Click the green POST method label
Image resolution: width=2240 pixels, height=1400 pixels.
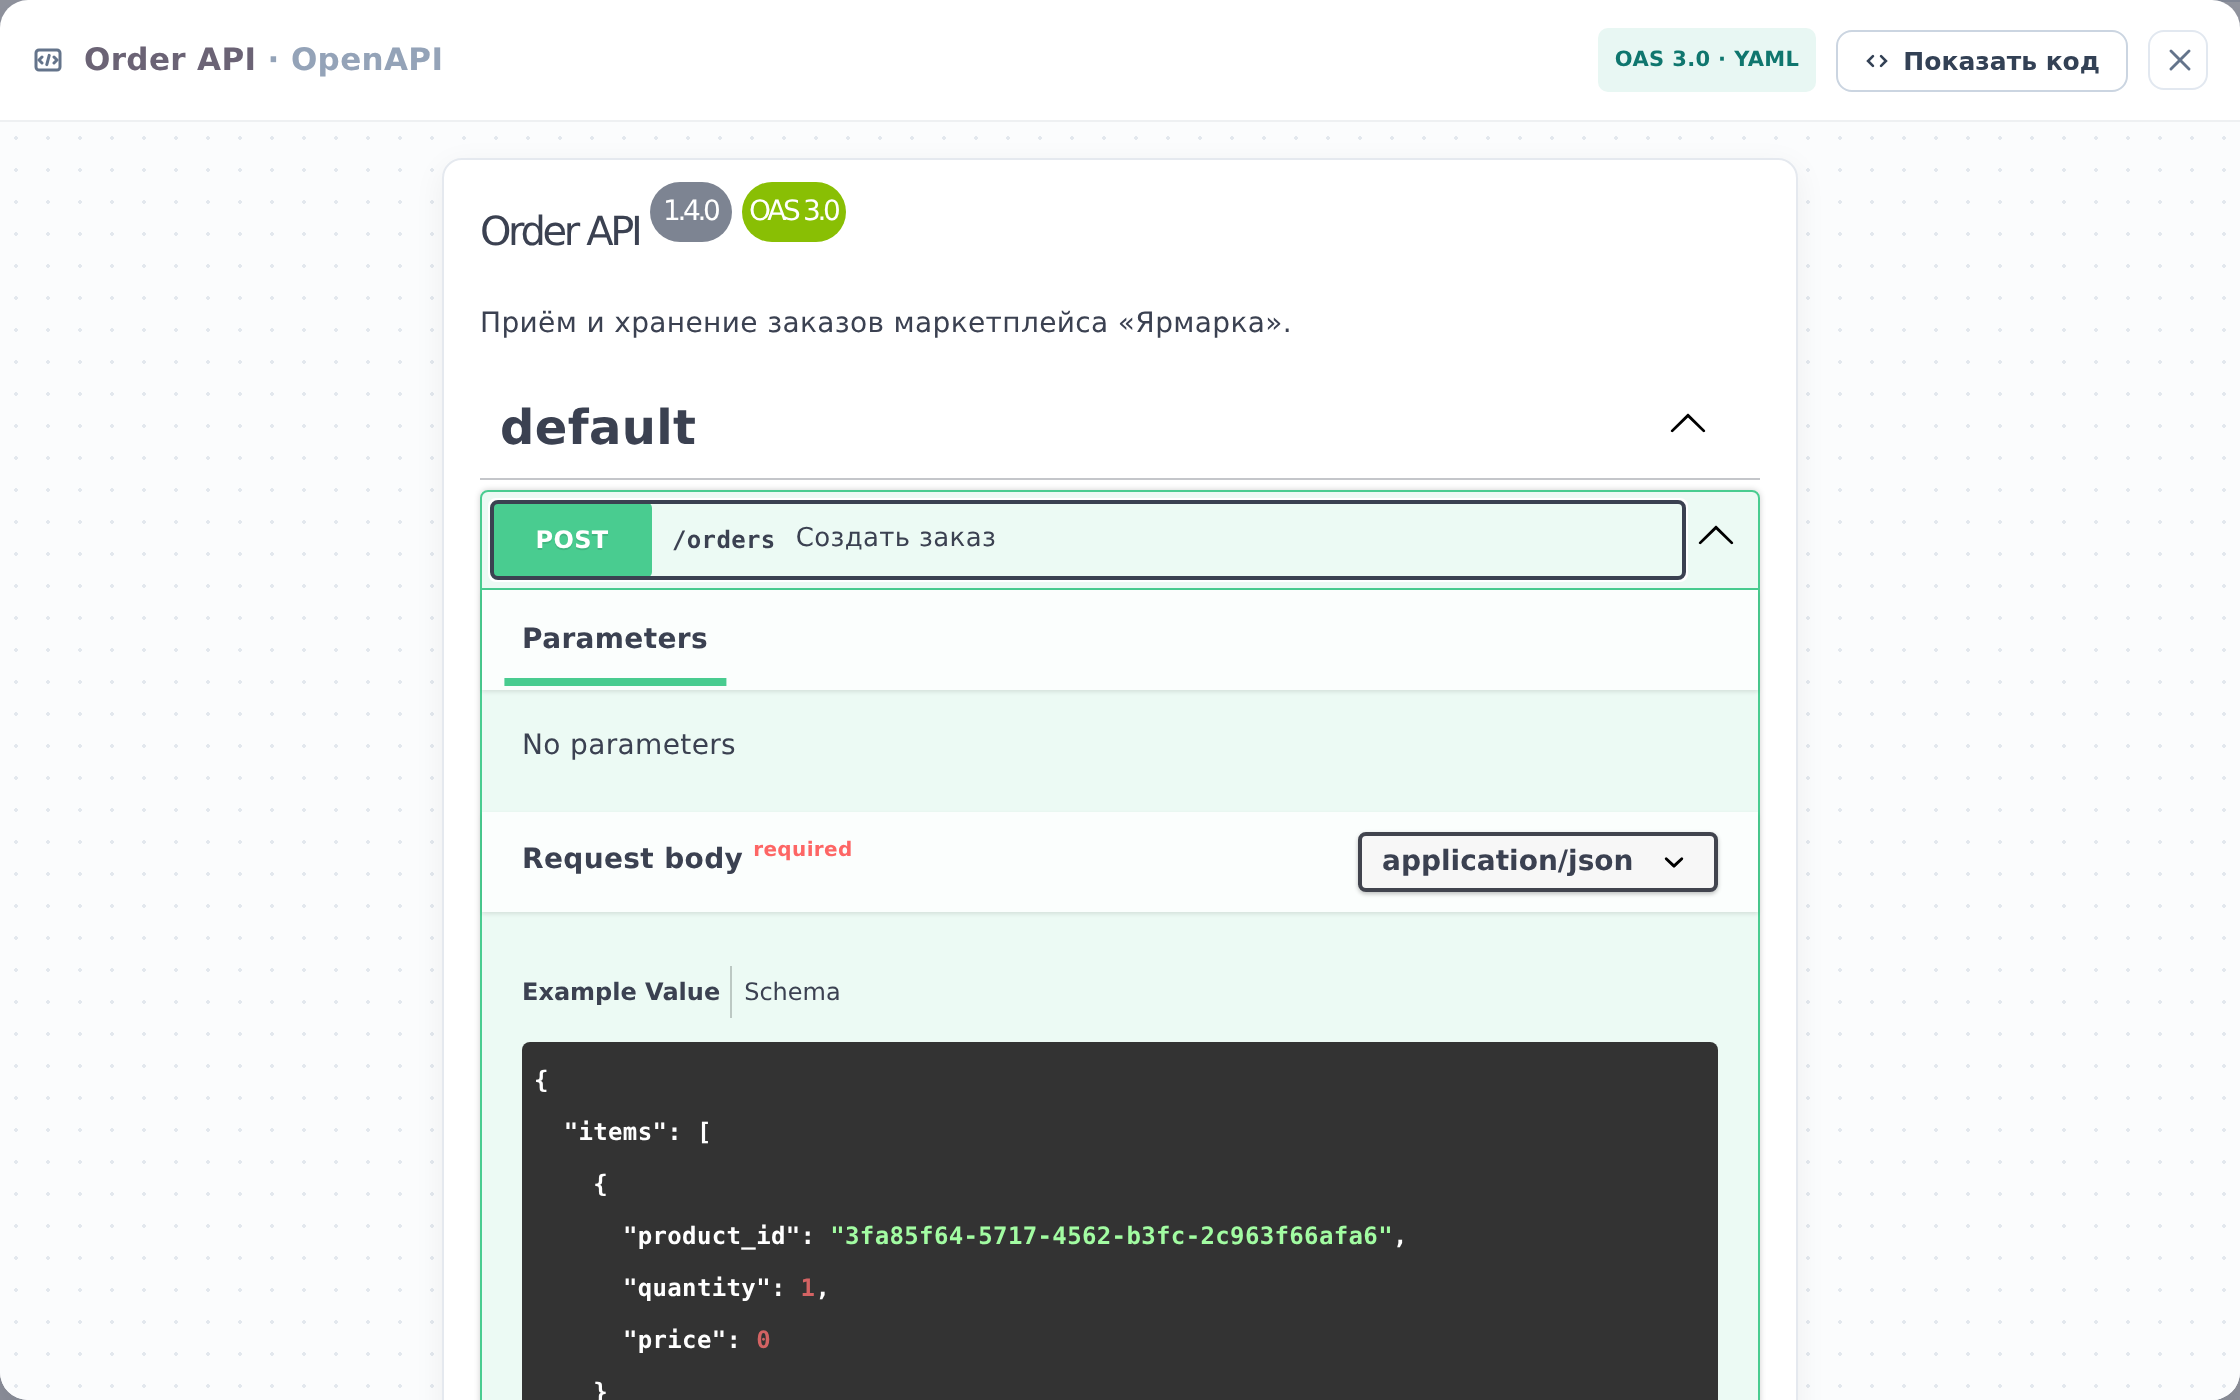(572, 540)
